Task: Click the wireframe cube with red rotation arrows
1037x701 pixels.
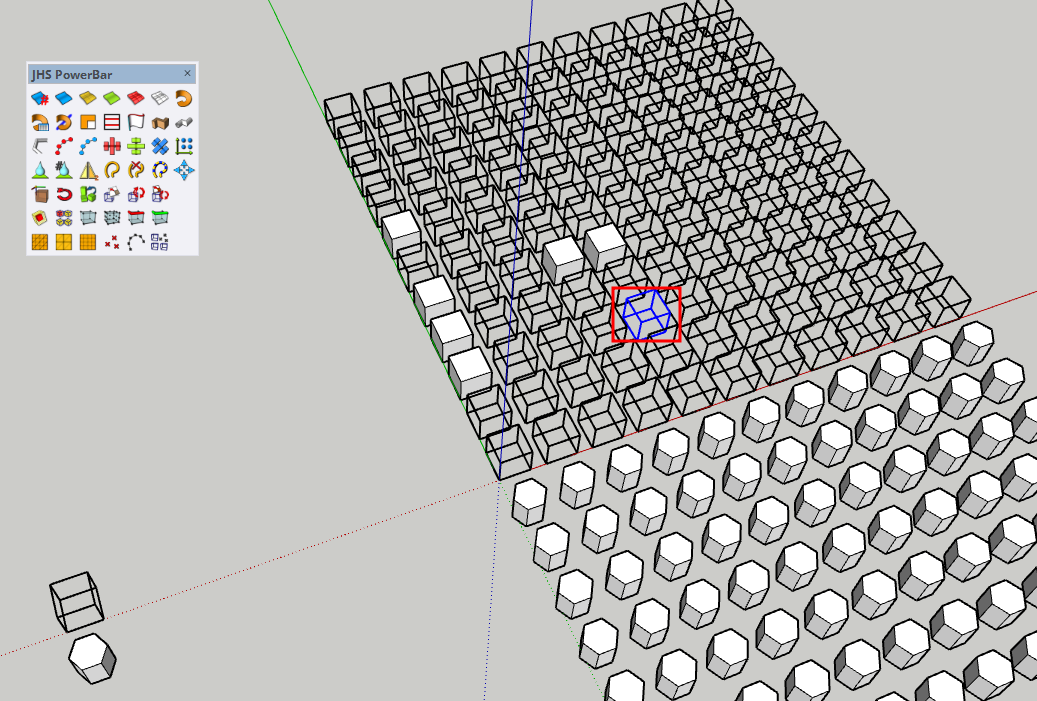Action: point(136,194)
